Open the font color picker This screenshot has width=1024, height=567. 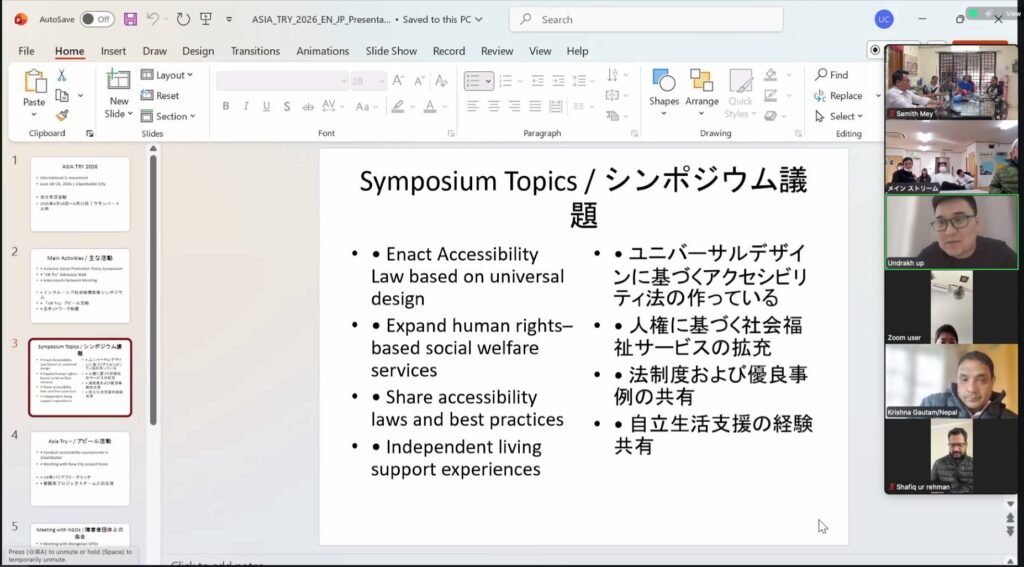[x=431, y=106]
